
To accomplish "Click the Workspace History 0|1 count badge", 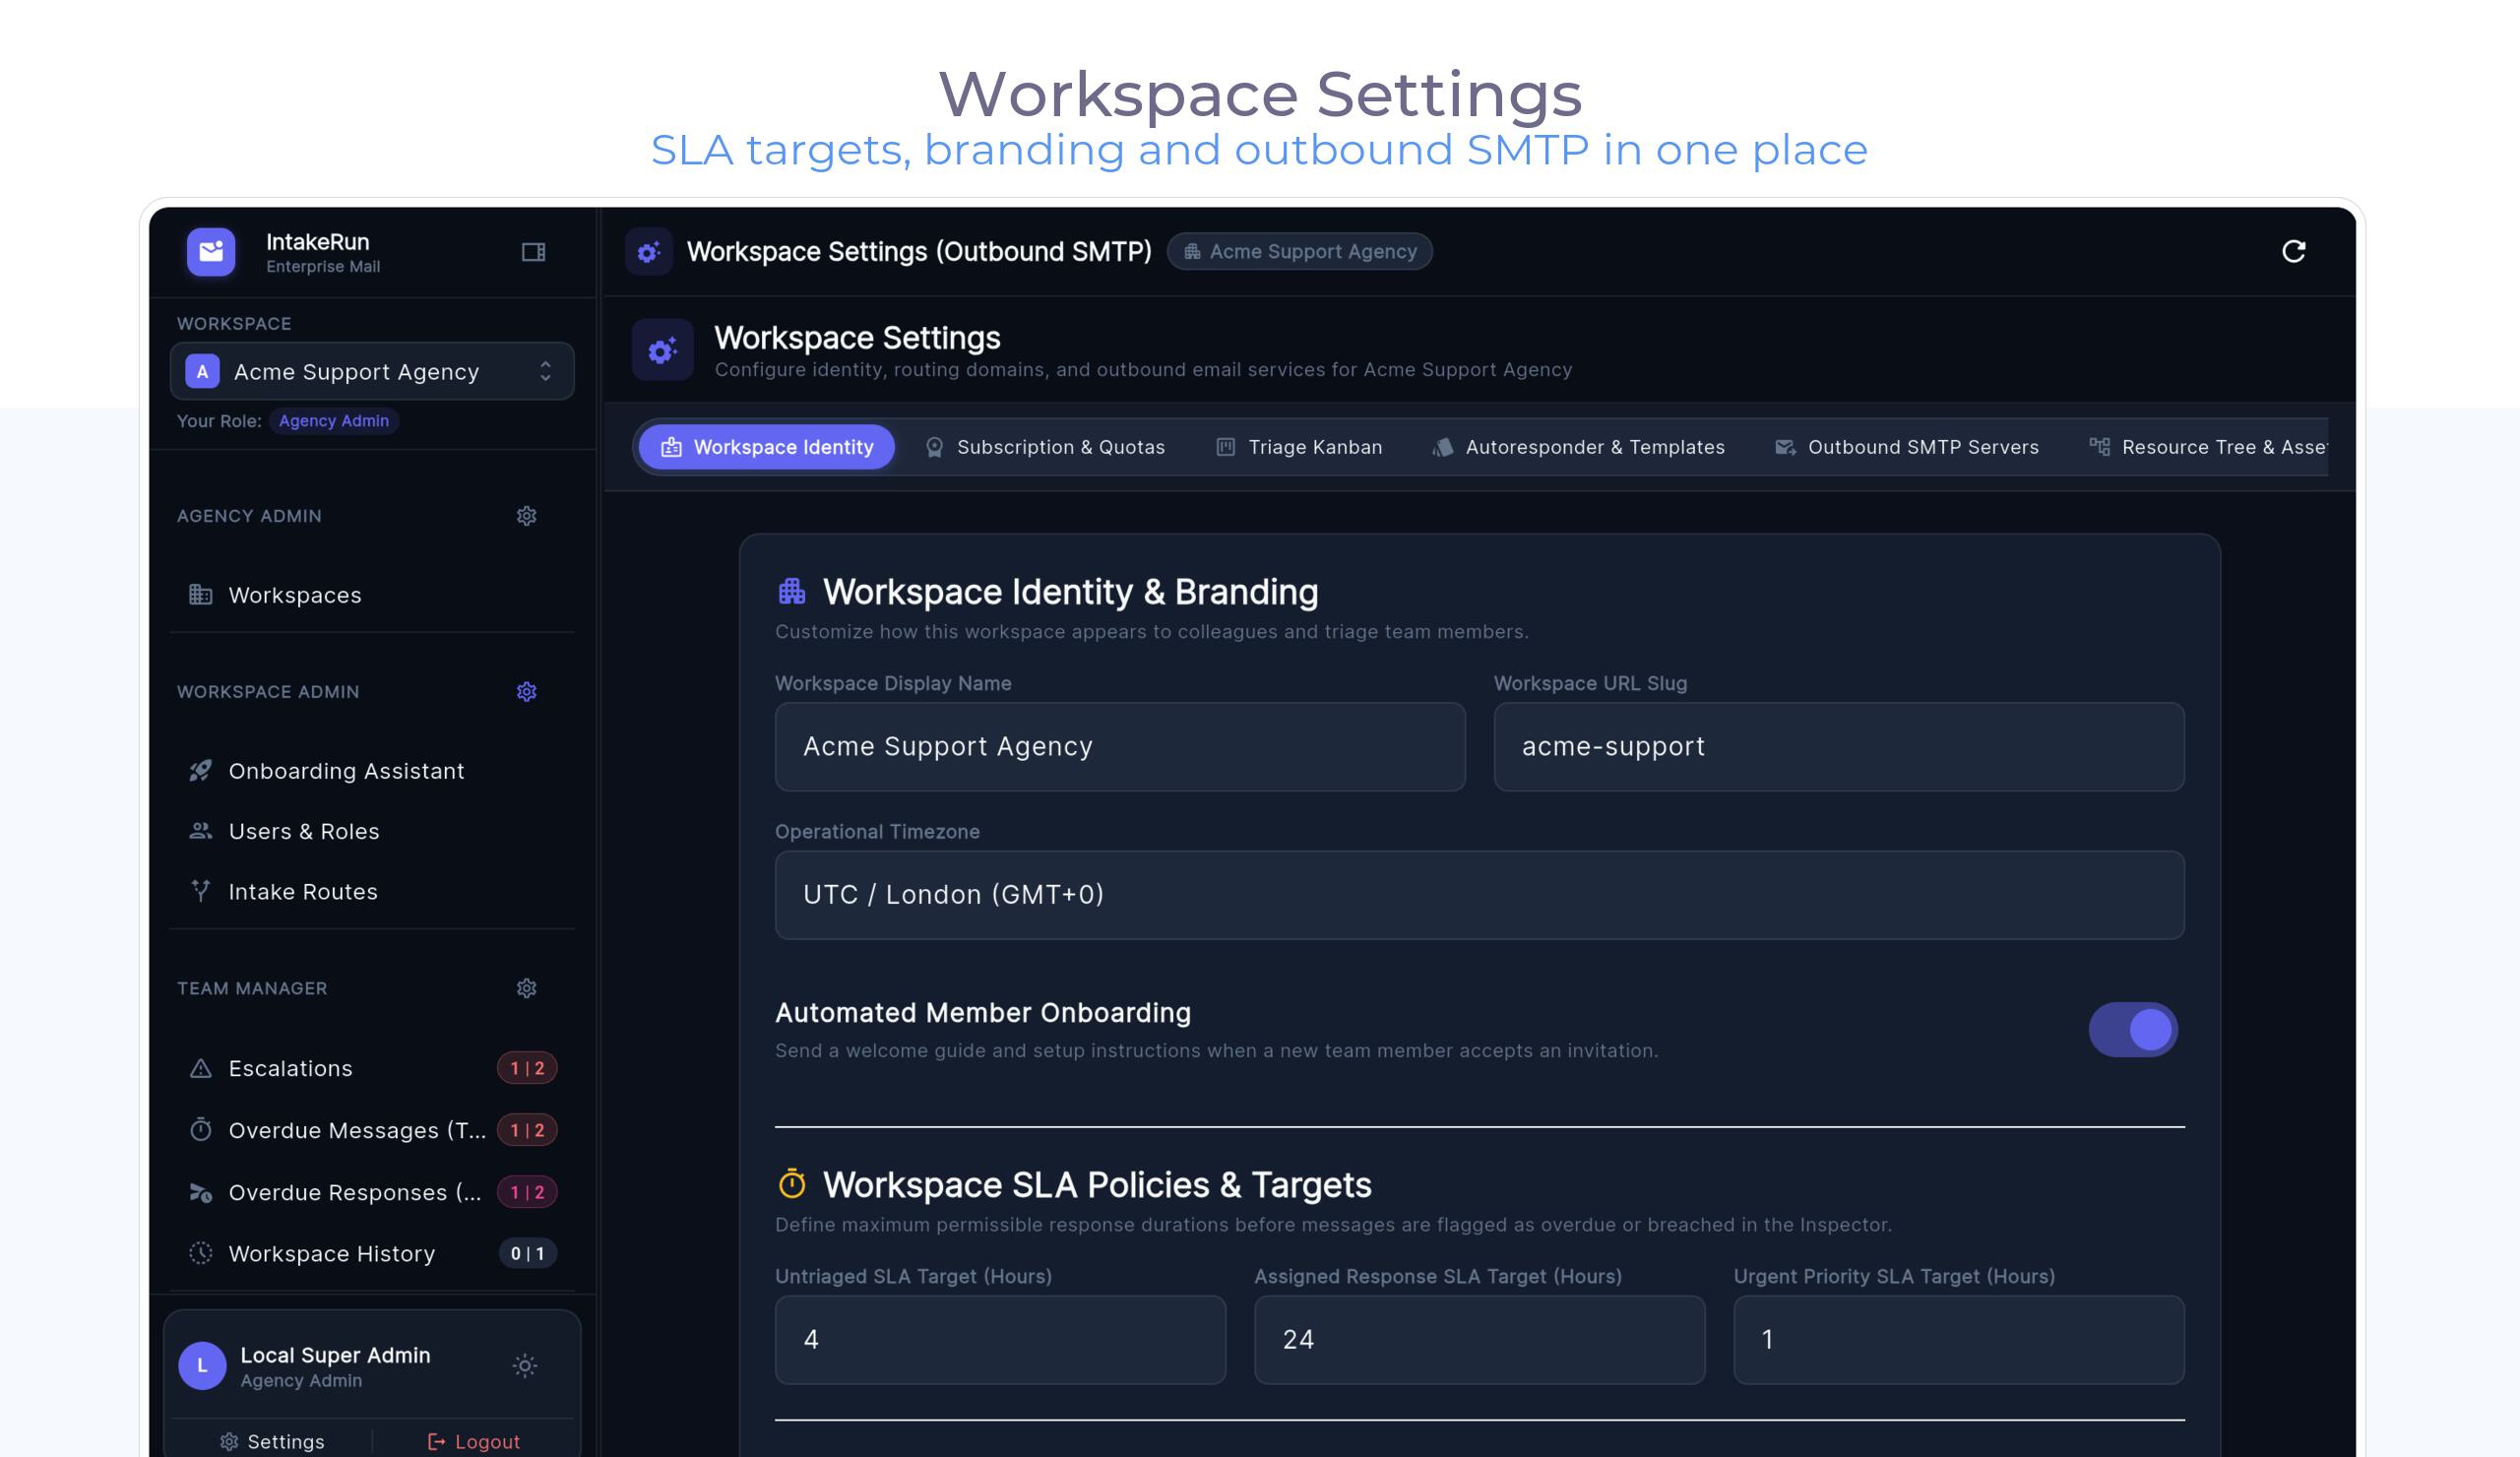I will click(527, 1253).
